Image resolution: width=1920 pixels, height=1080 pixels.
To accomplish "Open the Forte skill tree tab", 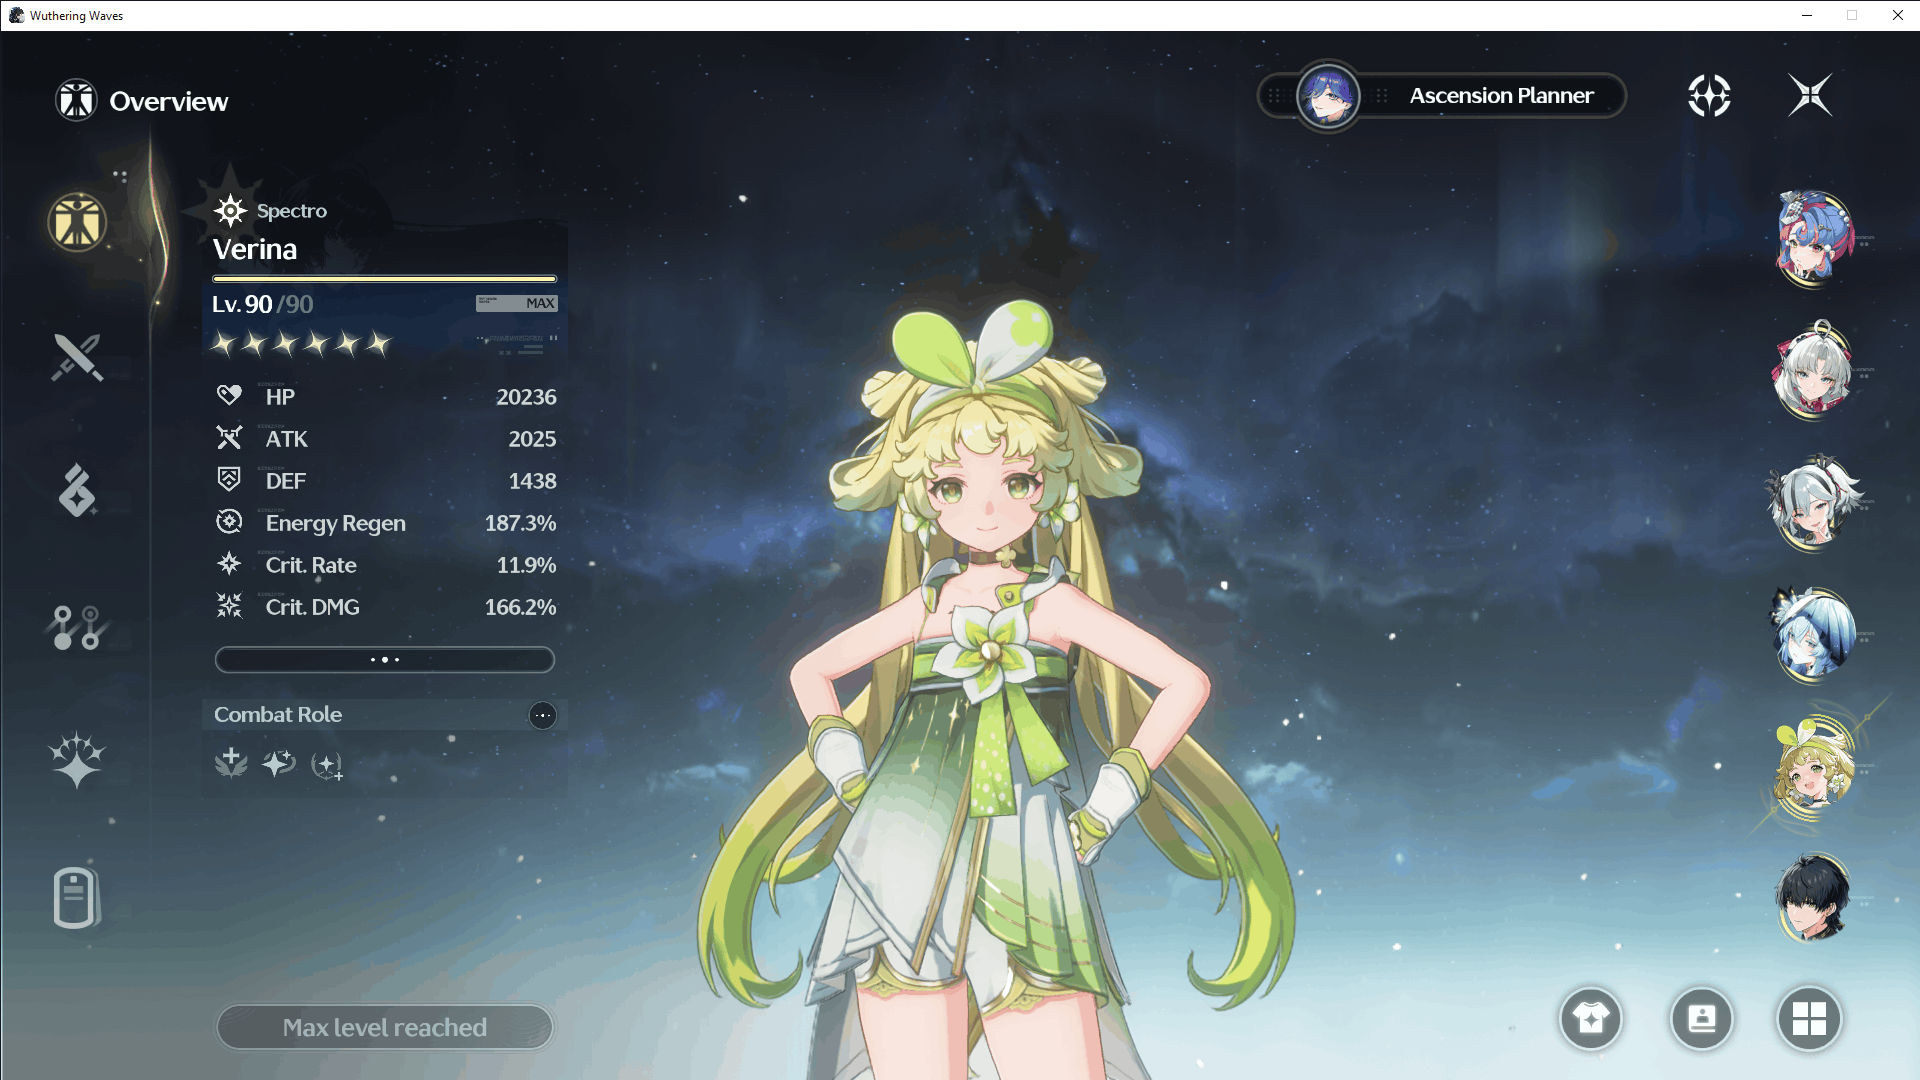I will tap(76, 628).
